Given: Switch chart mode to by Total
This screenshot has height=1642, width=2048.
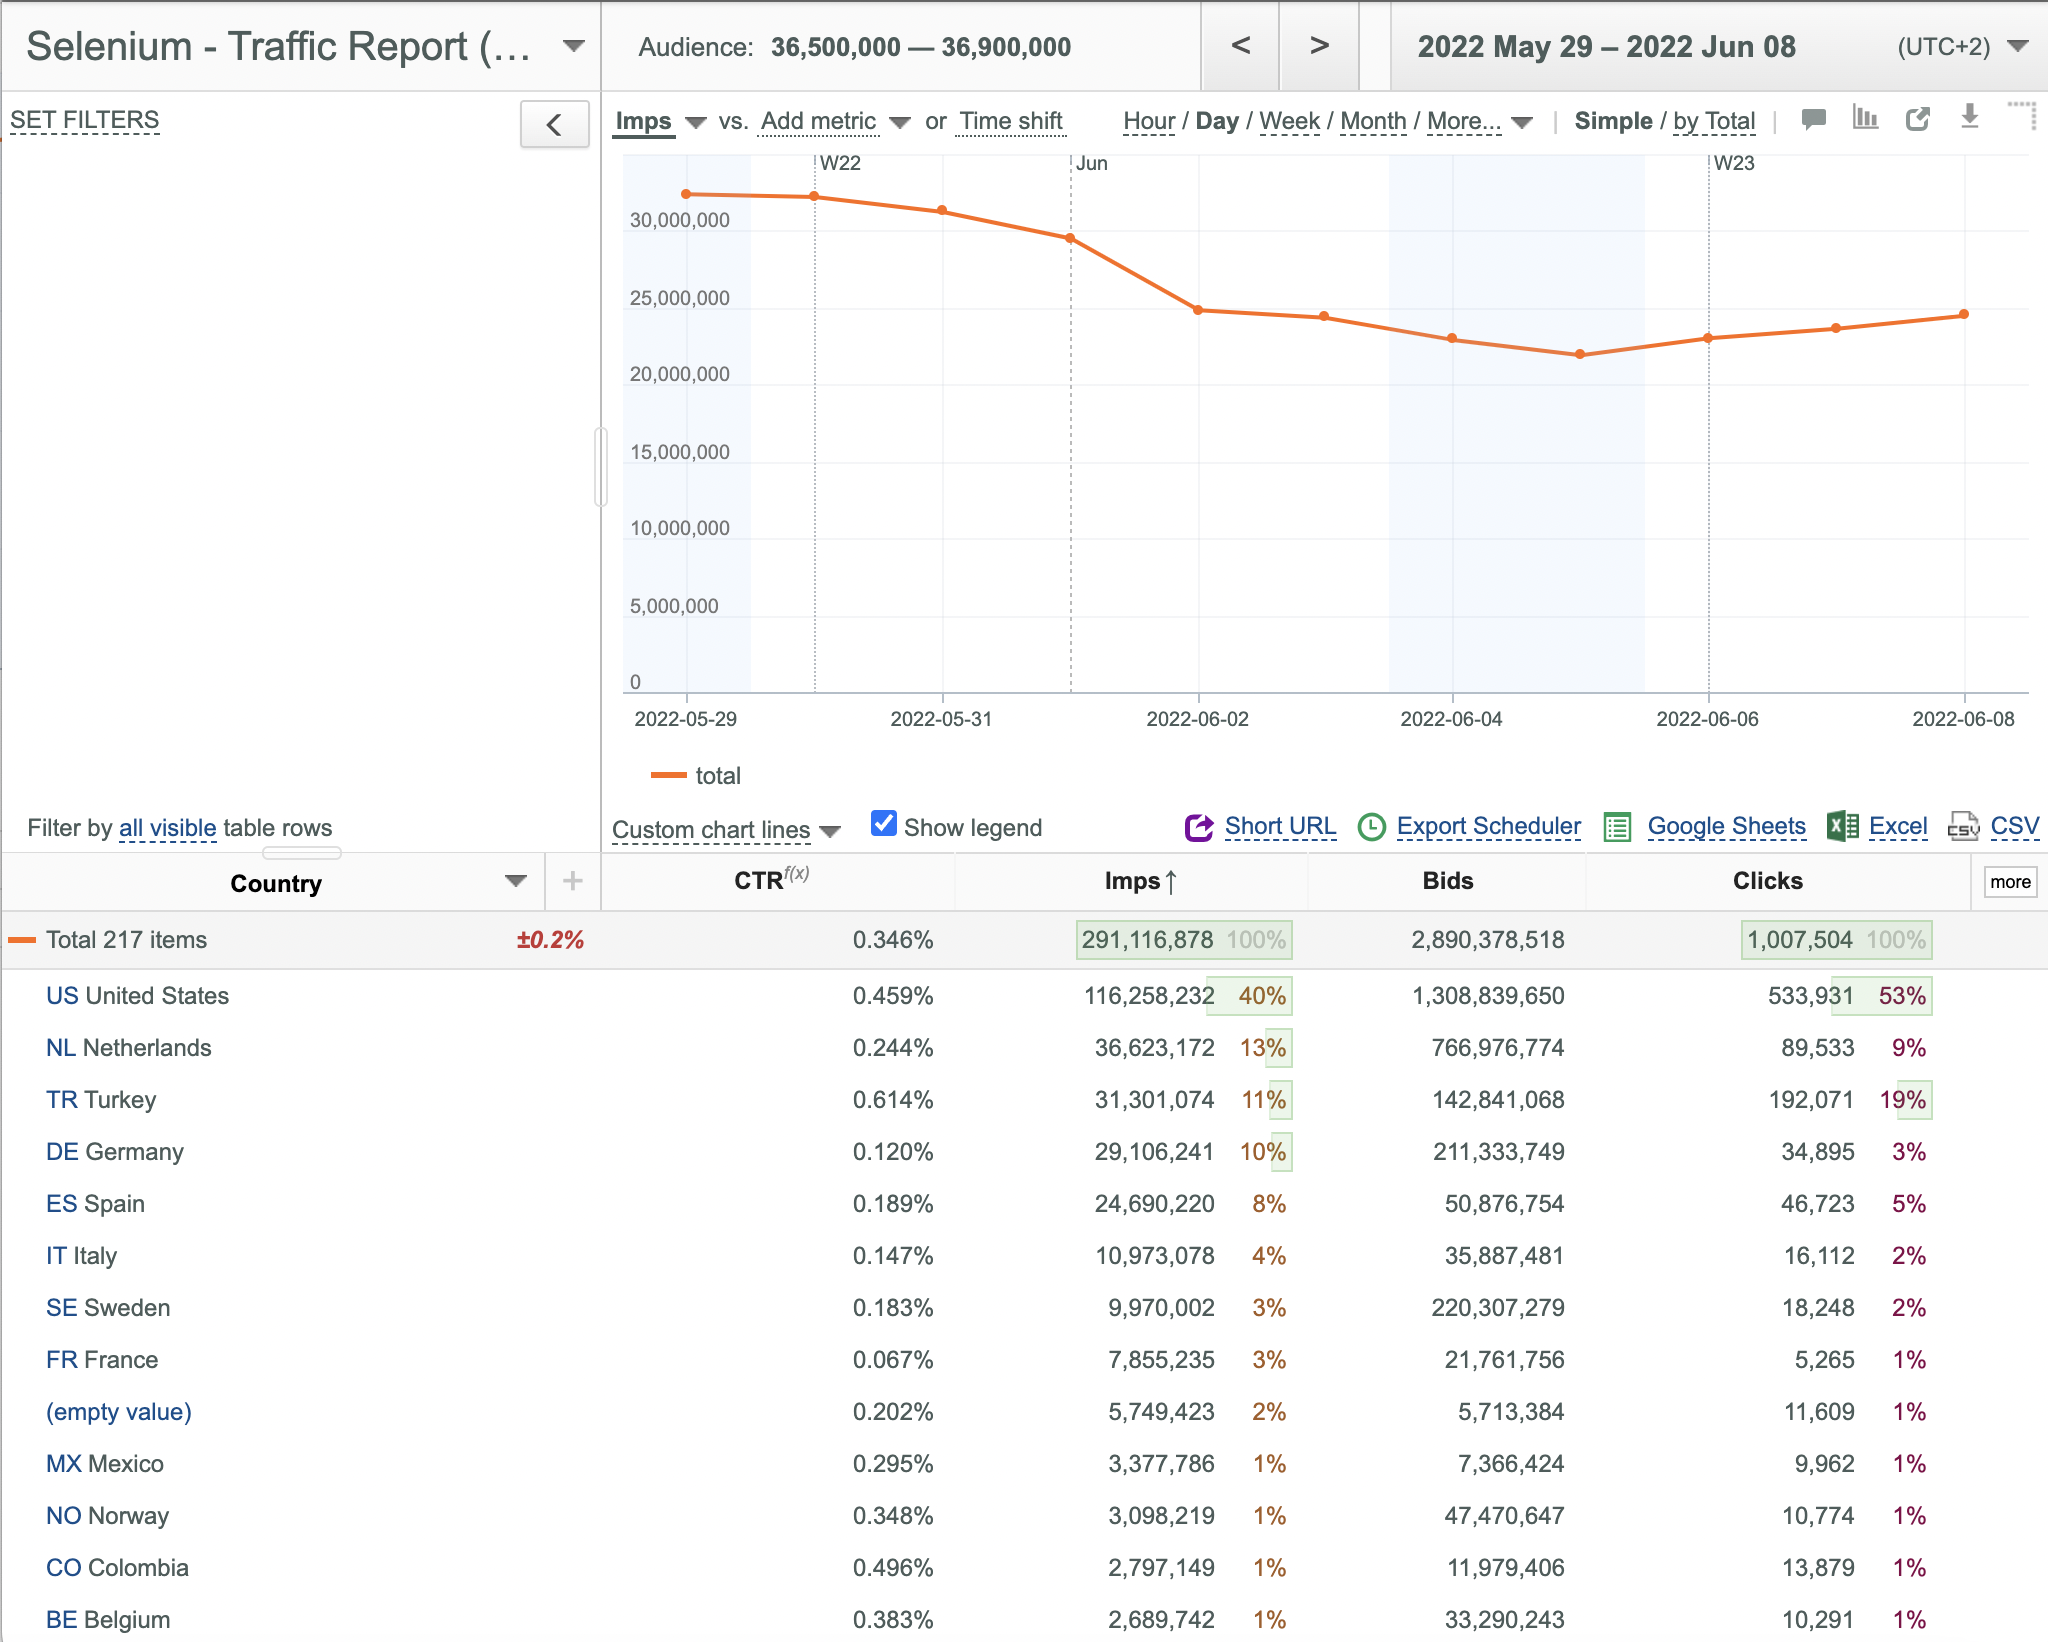Looking at the screenshot, I should tap(1714, 121).
